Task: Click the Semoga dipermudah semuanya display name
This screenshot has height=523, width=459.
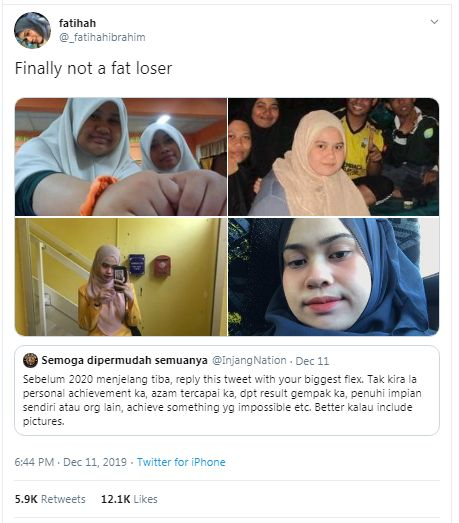Action: (x=124, y=361)
